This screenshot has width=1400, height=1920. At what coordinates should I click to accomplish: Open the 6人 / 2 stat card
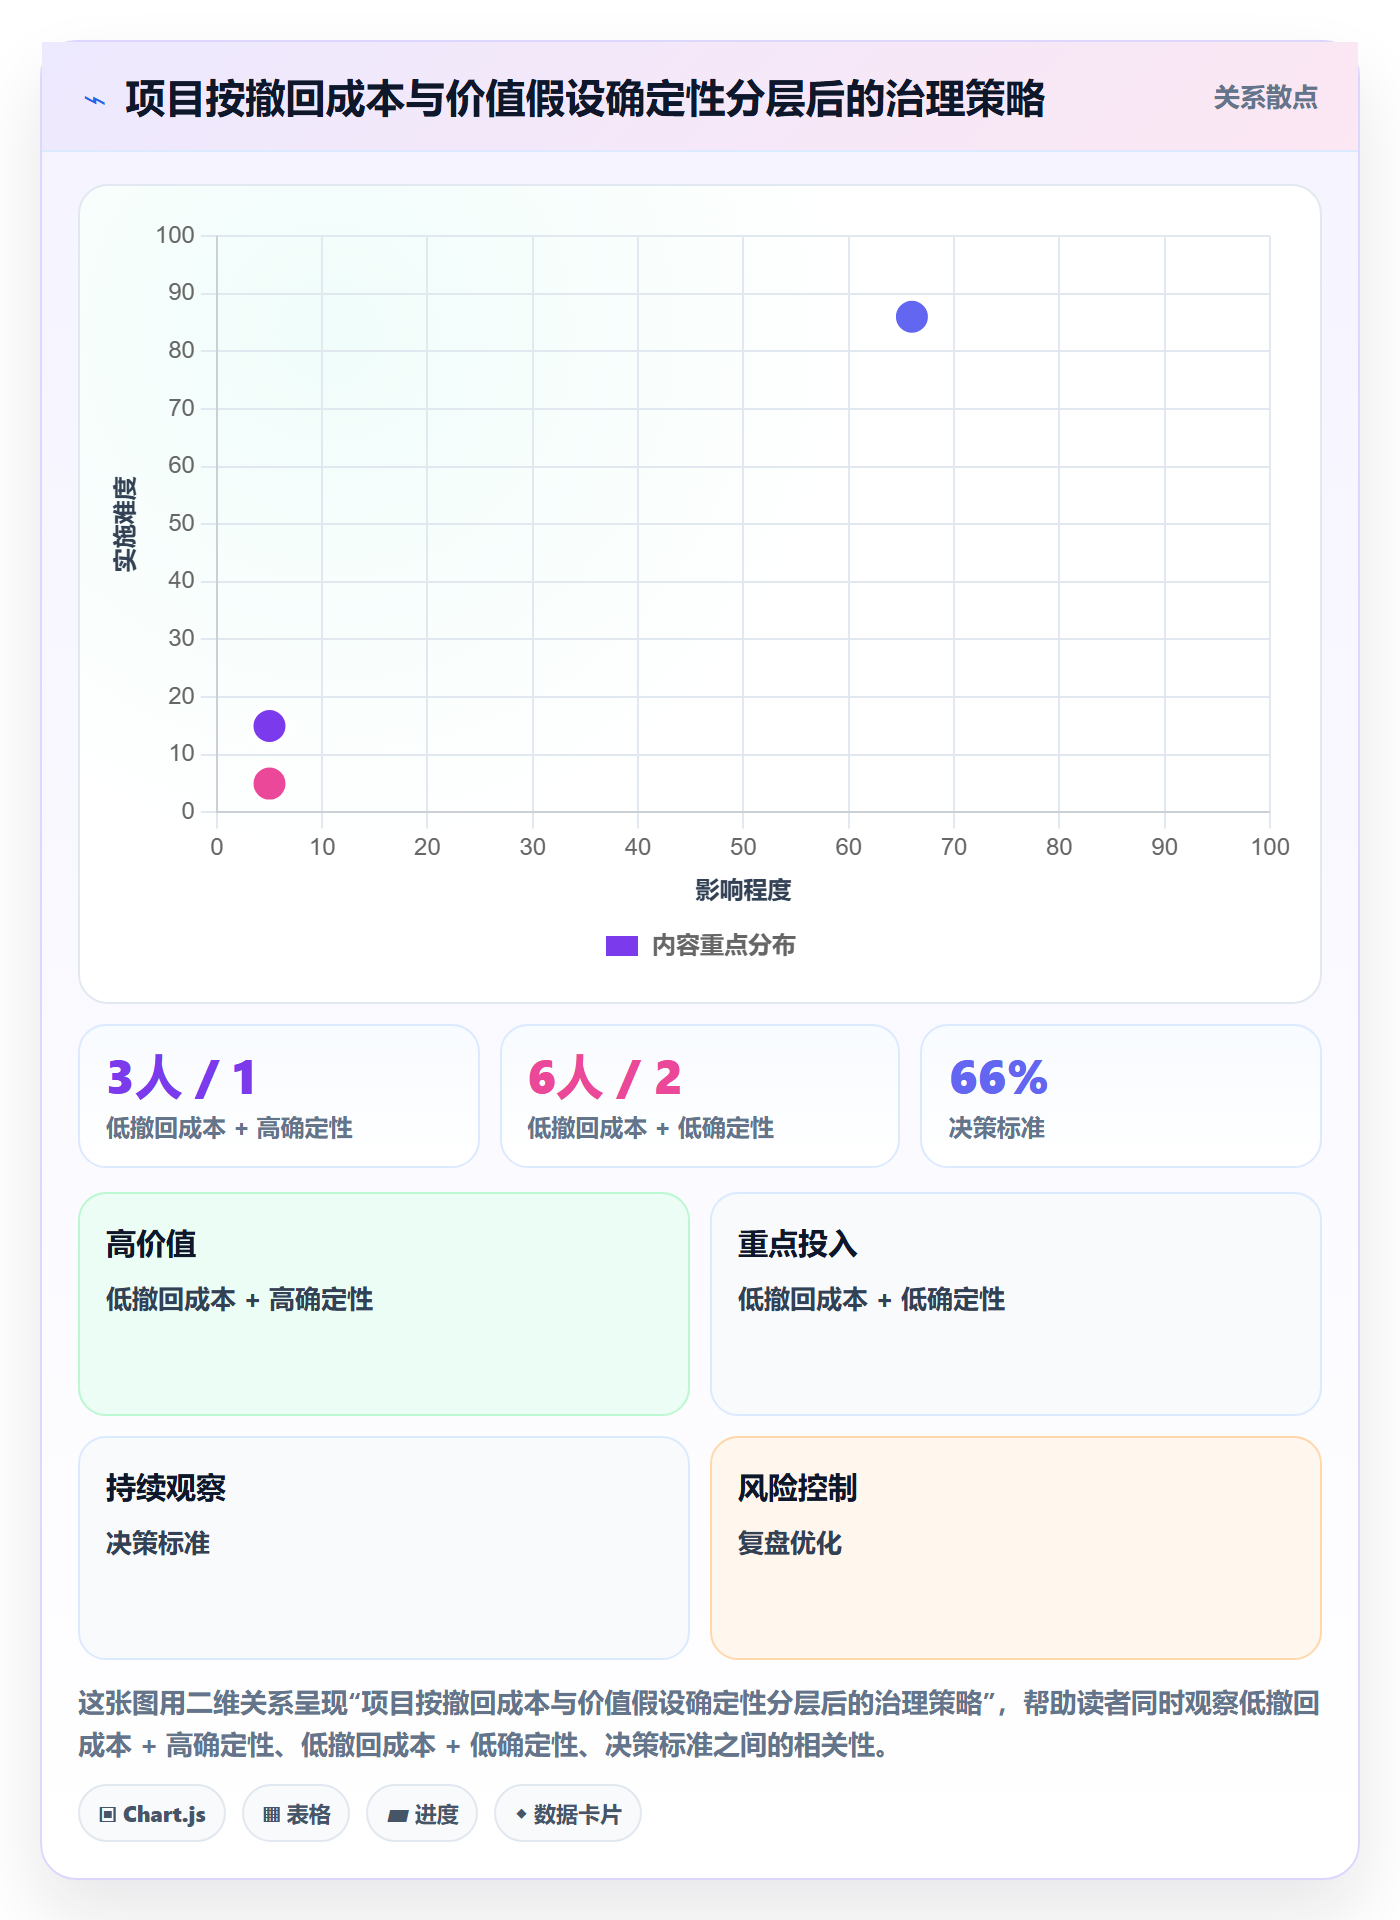[700, 1096]
